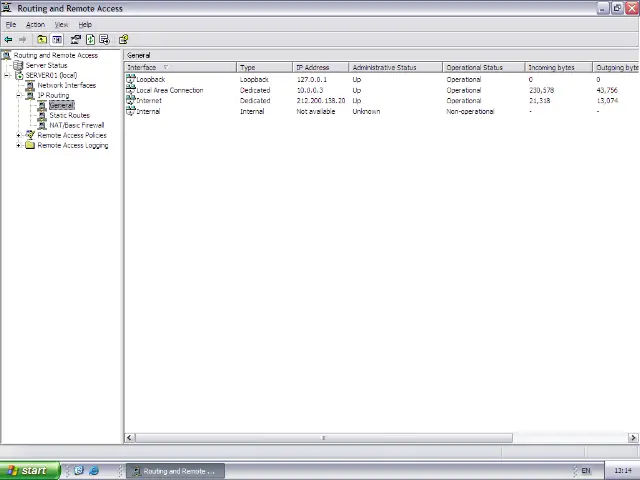This screenshot has width=640, height=480.
Task: Click the Network Interfaces tree icon
Action: (x=30, y=85)
